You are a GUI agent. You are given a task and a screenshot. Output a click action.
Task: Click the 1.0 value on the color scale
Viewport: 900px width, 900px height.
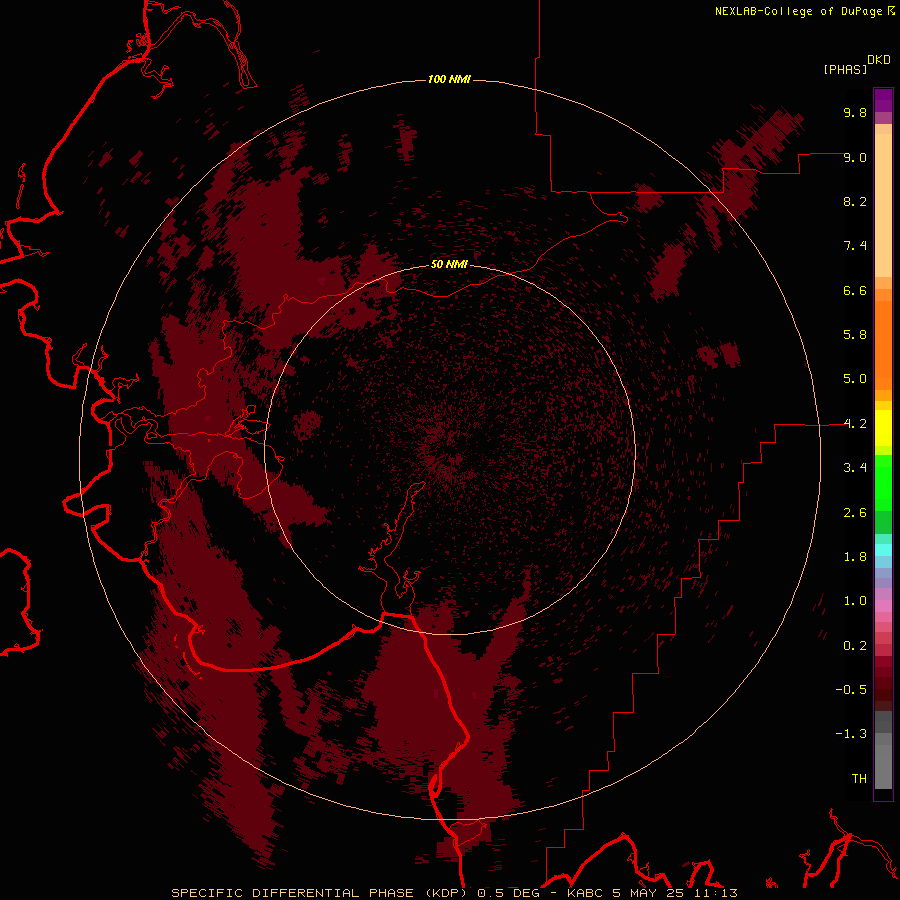click(855, 601)
